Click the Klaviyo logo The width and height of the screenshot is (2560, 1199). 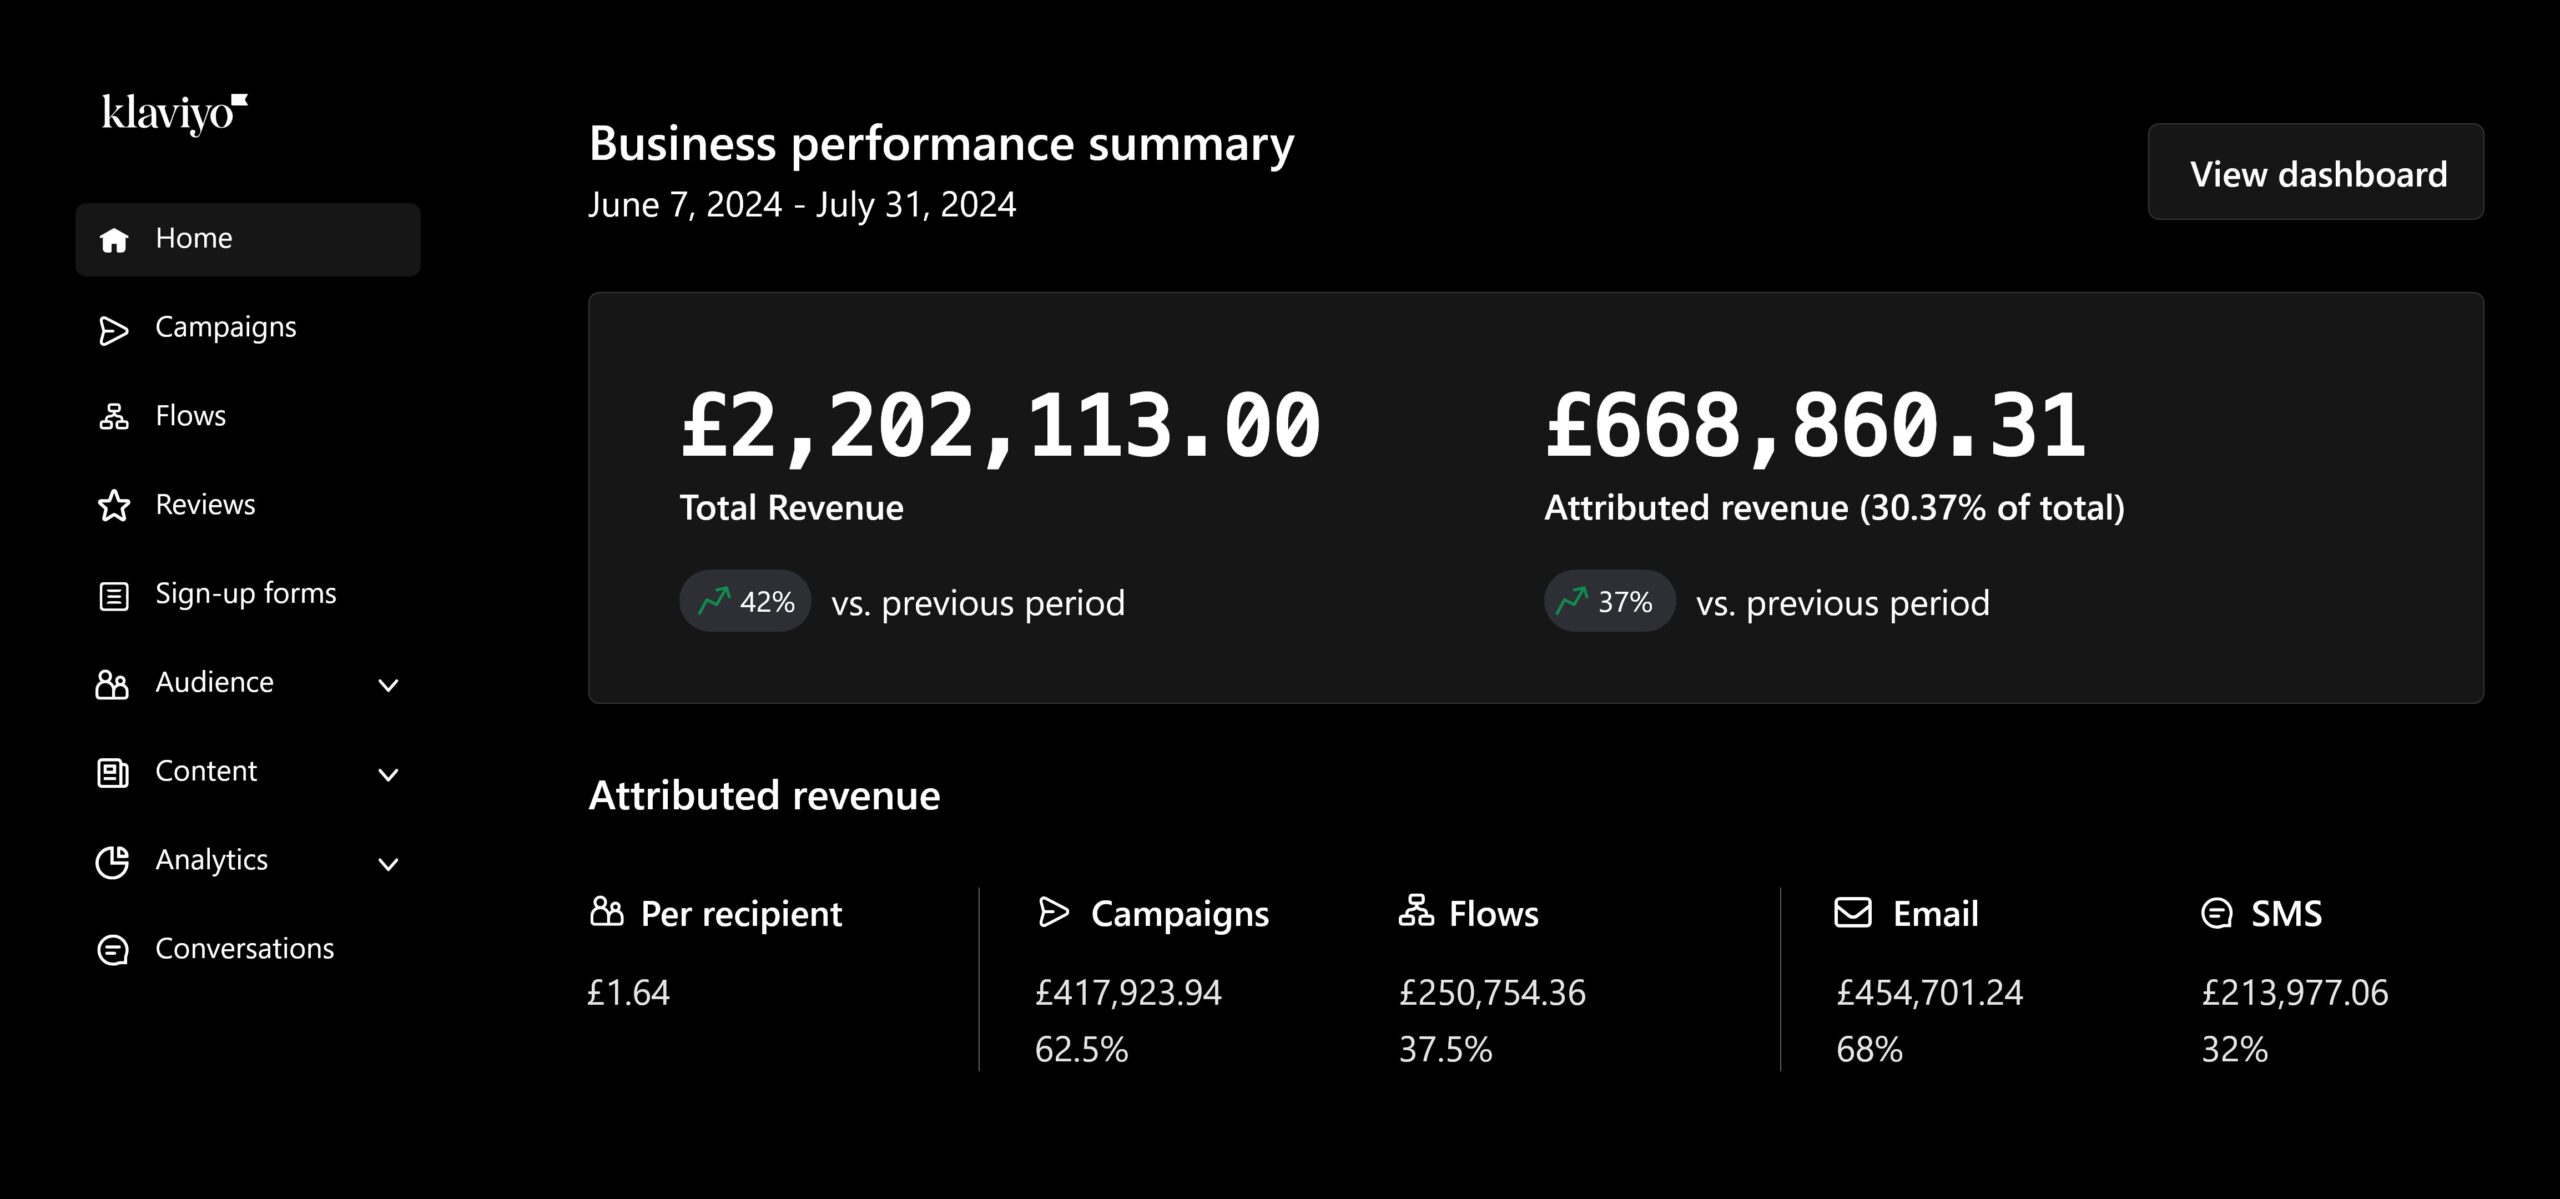tap(174, 113)
